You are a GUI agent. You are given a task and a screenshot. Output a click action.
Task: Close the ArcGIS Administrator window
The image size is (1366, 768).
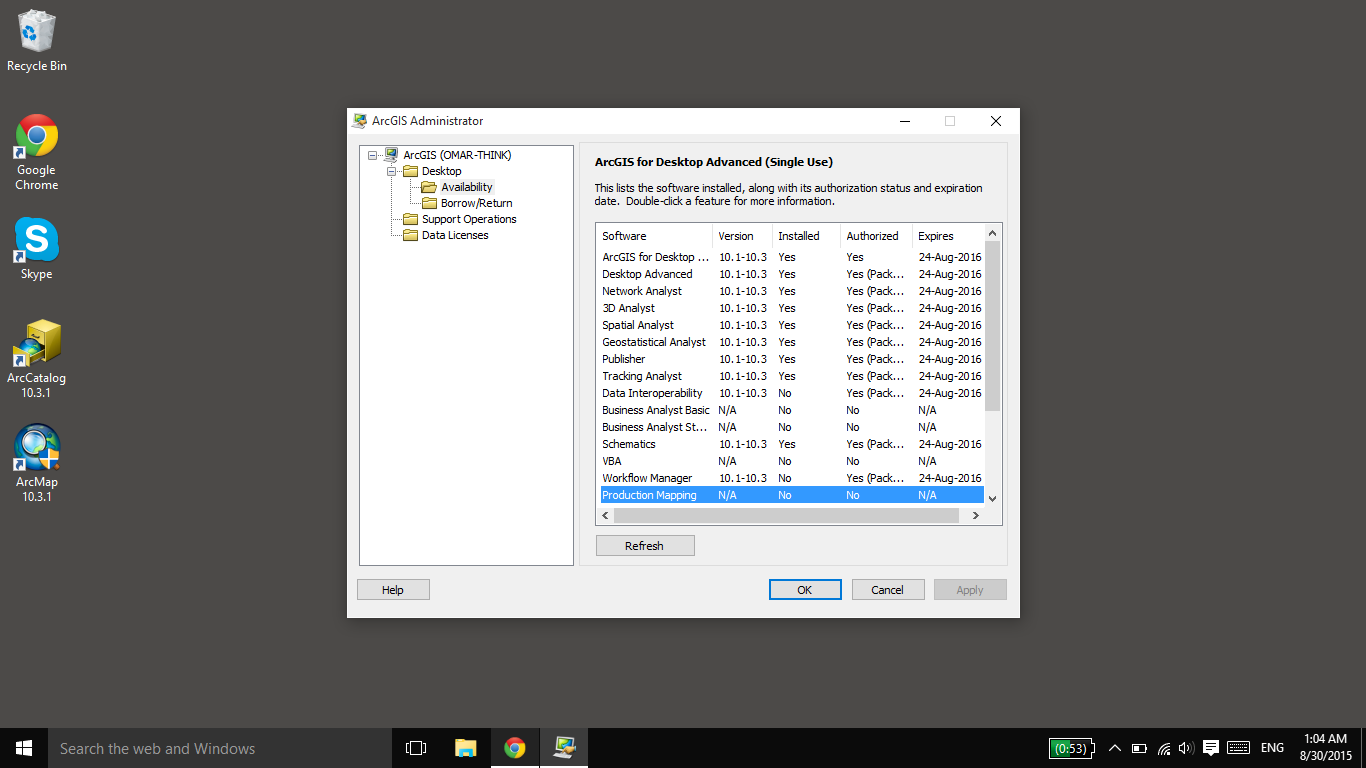pos(996,121)
